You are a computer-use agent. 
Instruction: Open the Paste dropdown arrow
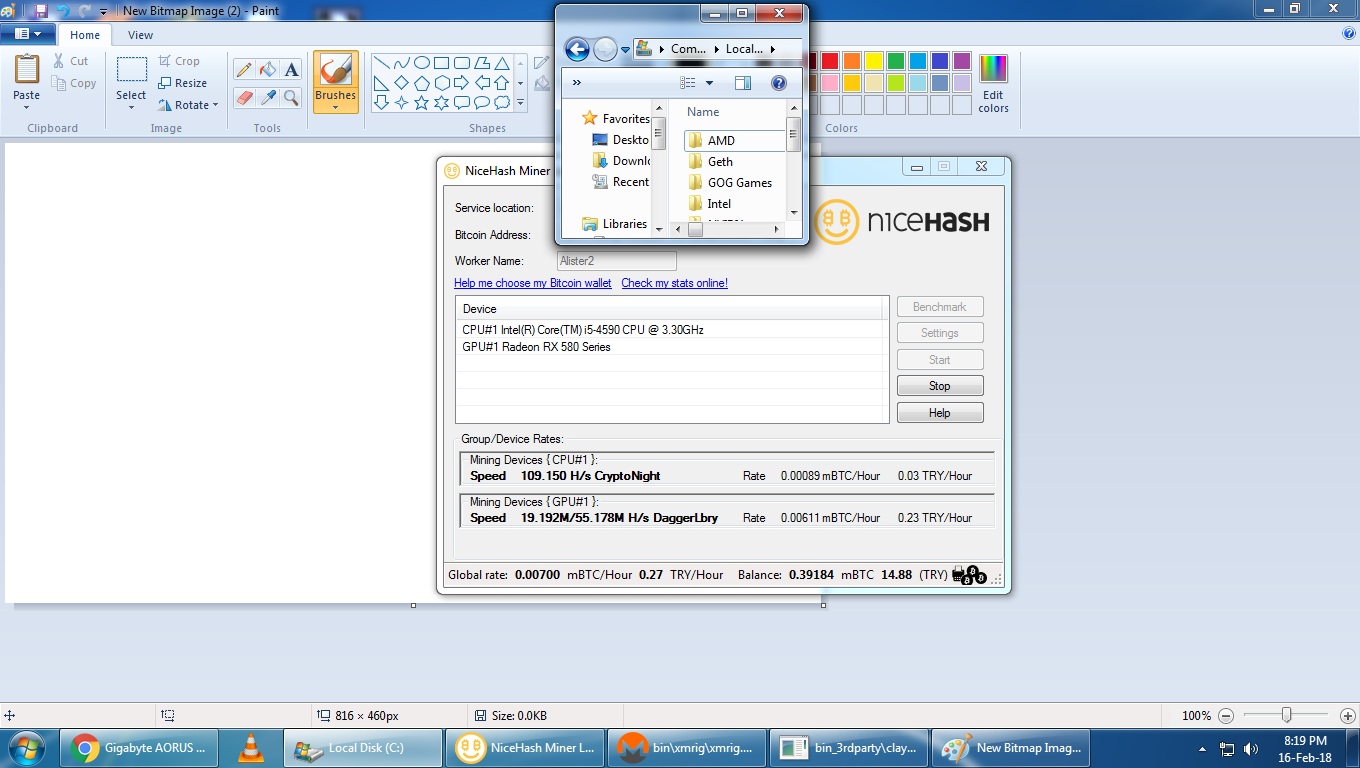27,107
